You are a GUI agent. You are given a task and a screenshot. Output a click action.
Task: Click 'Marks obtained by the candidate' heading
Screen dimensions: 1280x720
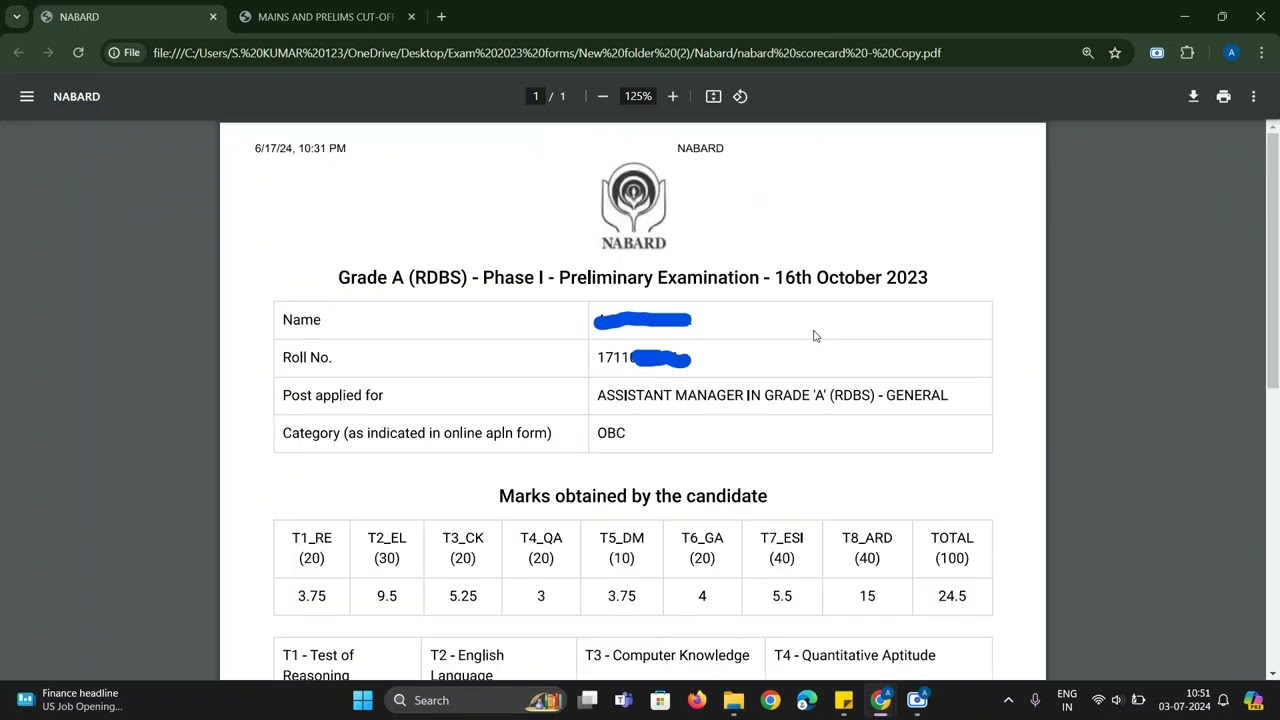[x=633, y=496]
